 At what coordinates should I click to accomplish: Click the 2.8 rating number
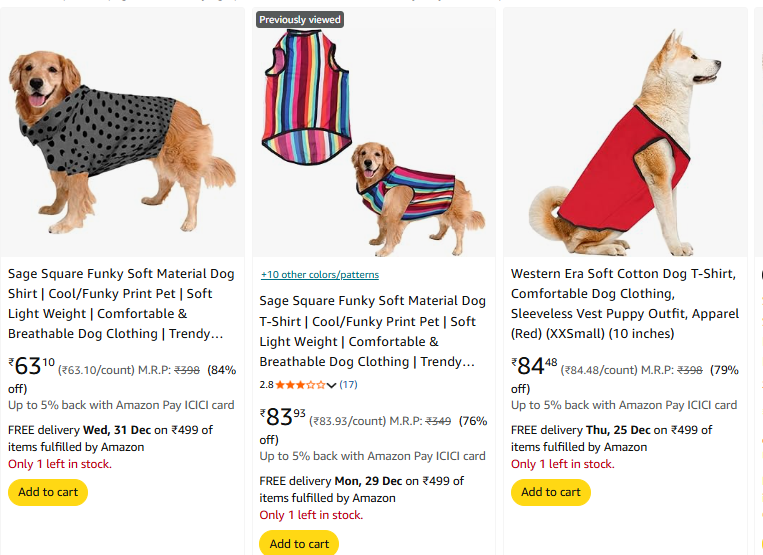pyautogui.click(x=266, y=384)
